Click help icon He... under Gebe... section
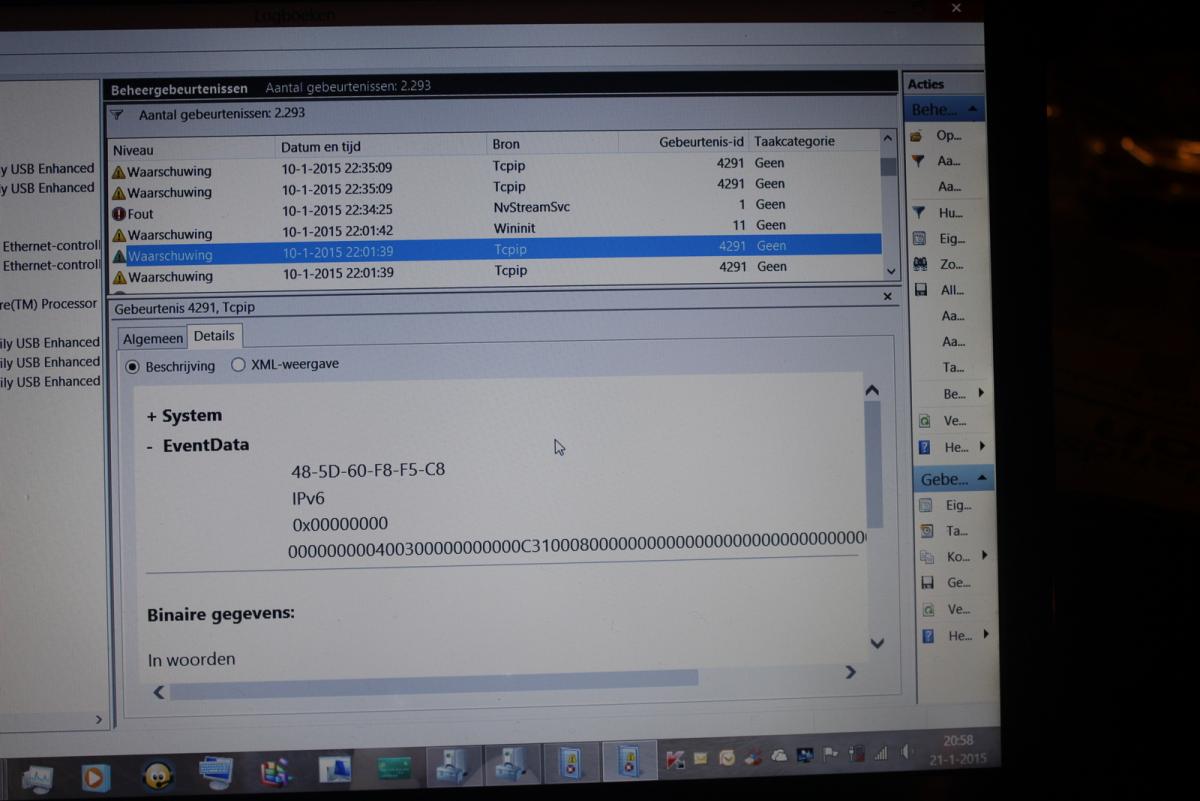 [x=928, y=635]
